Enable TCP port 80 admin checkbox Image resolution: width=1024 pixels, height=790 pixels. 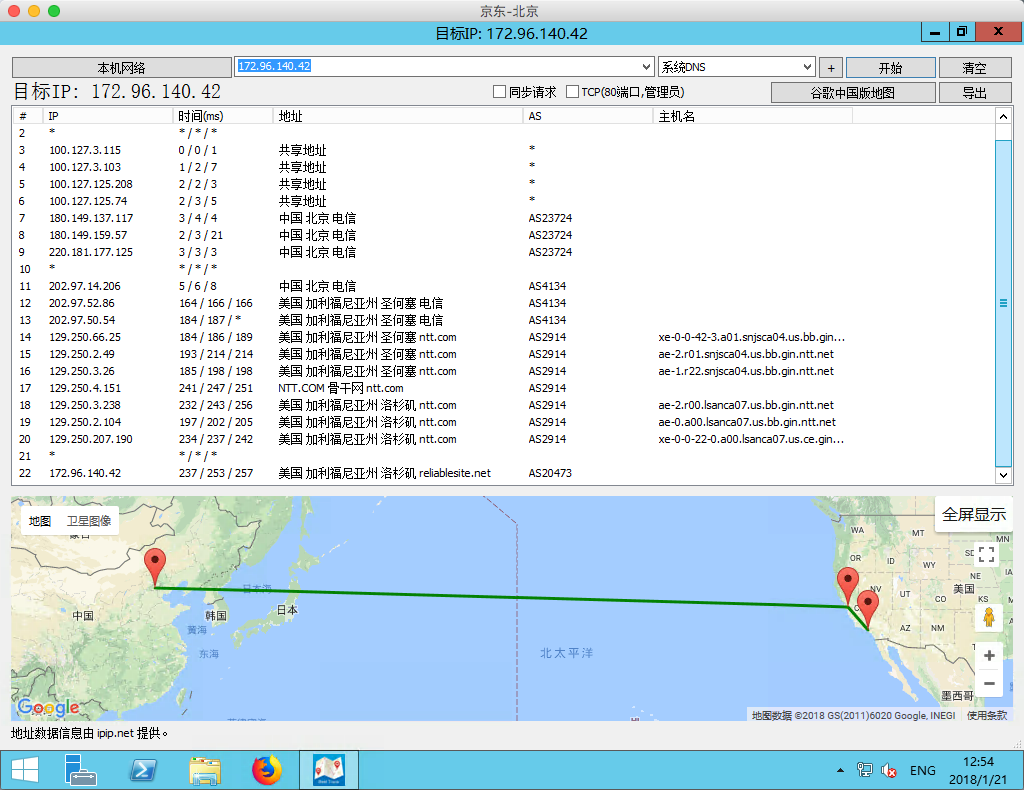pyautogui.click(x=572, y=92)
